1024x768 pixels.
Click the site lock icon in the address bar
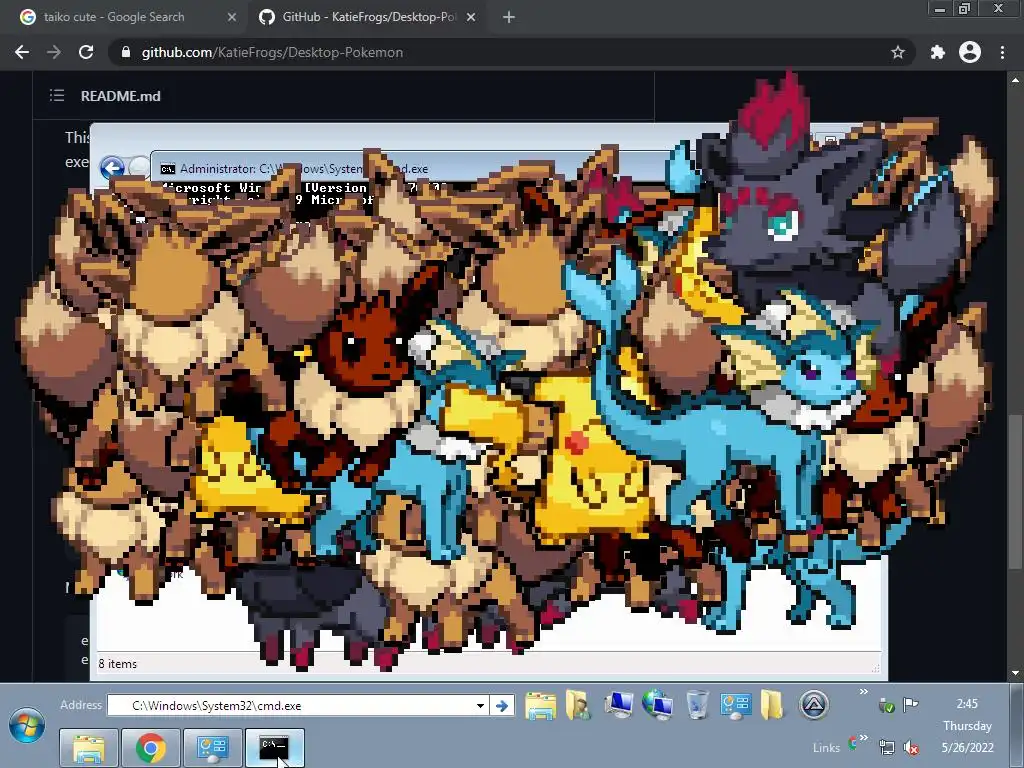tap(126, 52)
